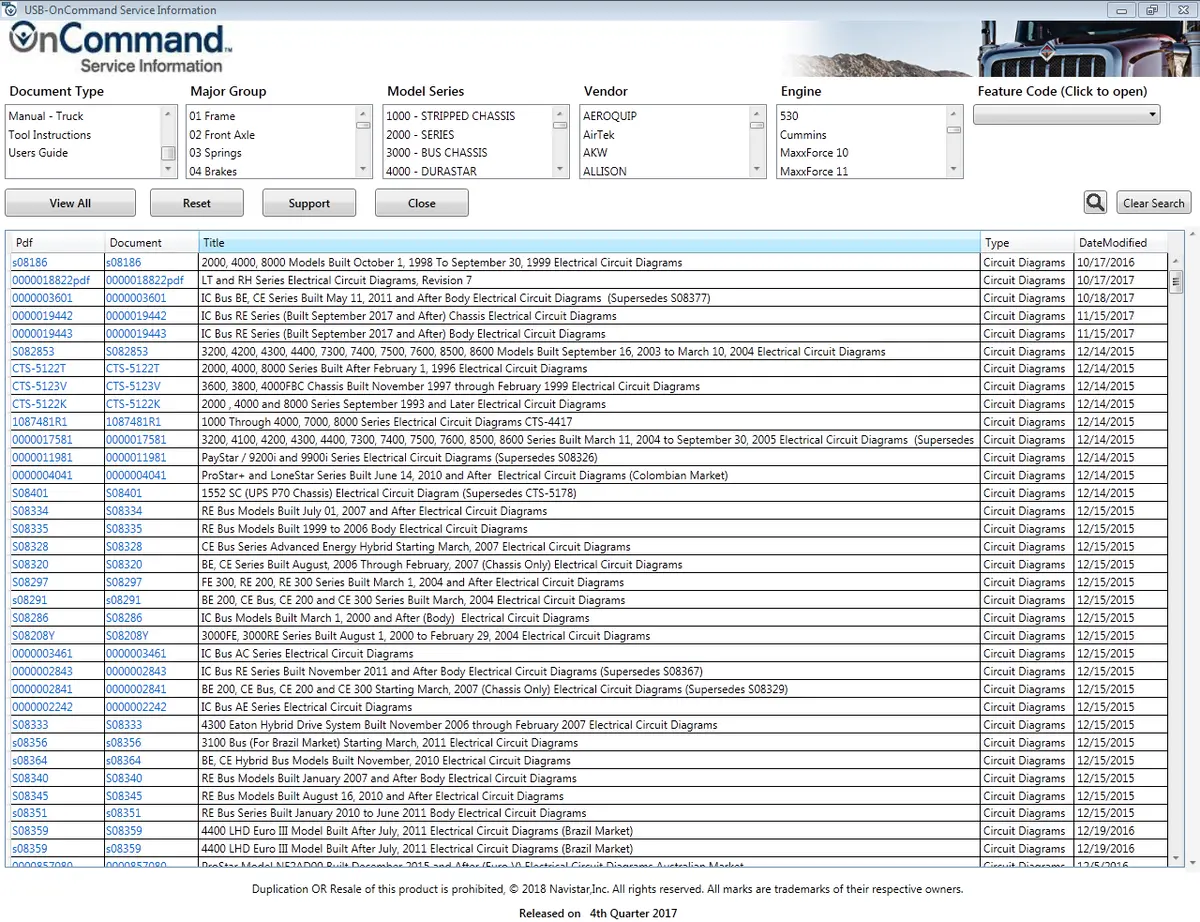Open pdf link S082853
The width and height of the screenshot is (1200, 922).
(33, 351)
